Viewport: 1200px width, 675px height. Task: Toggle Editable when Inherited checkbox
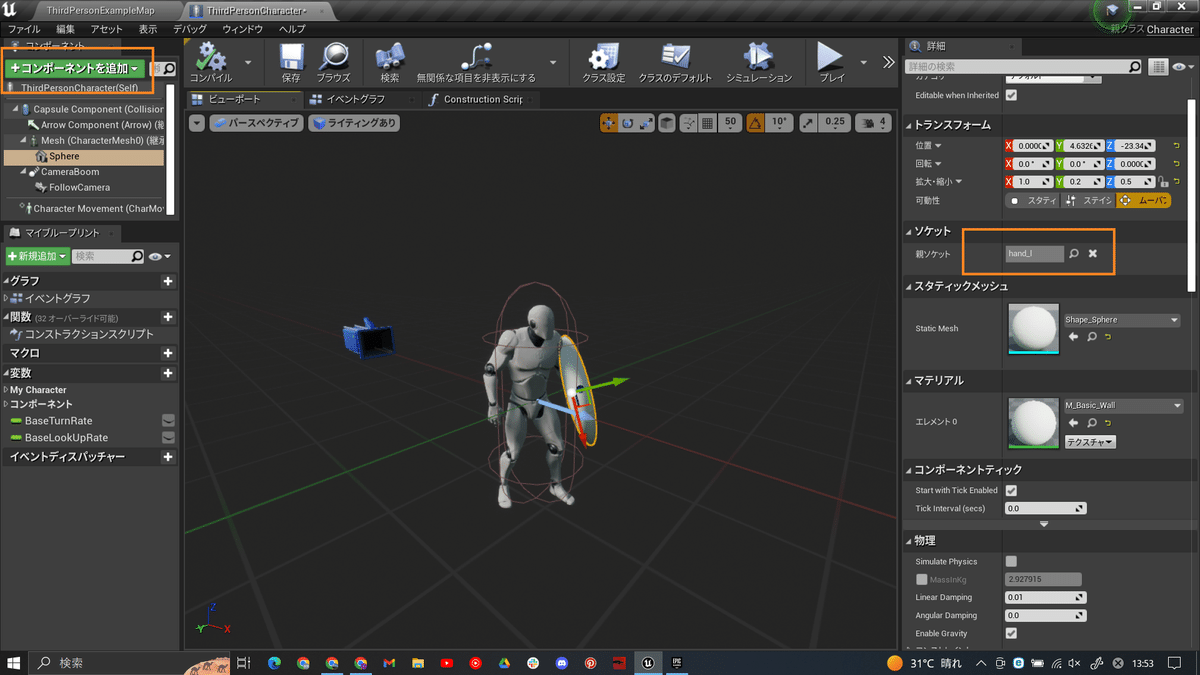coord(1011,95)
